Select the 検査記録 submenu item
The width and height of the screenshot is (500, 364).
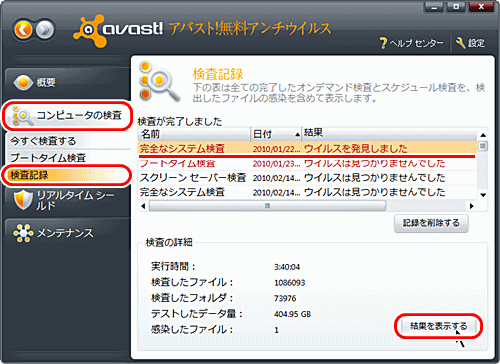67,175
